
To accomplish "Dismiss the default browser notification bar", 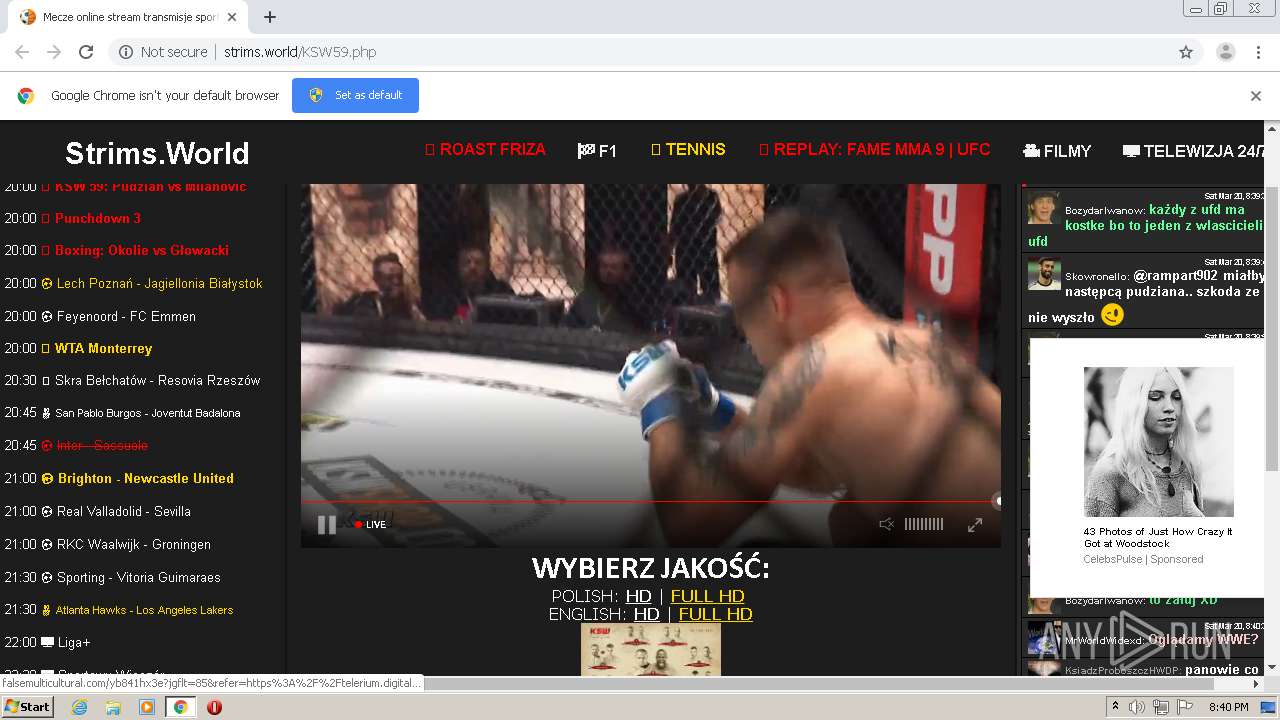I will (x=1256, y=96).
